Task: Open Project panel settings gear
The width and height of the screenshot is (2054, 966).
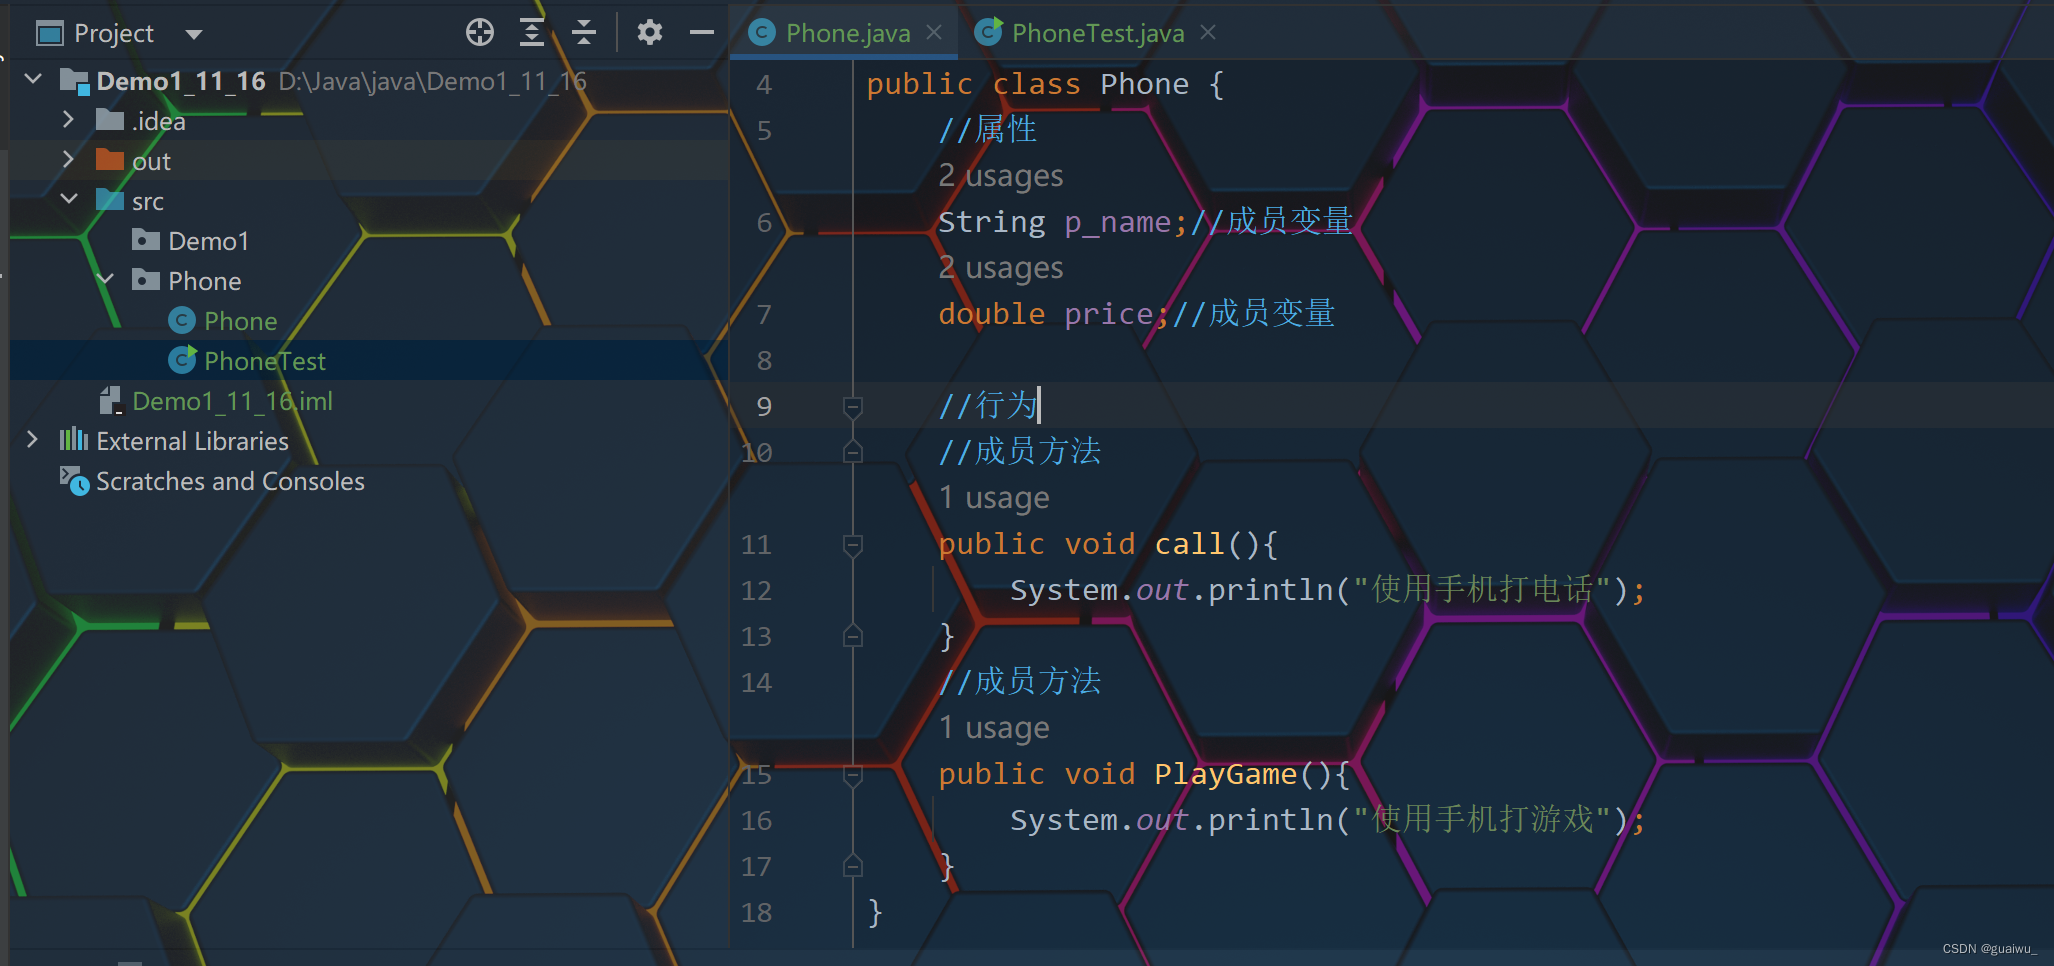Action: point(650,33)
